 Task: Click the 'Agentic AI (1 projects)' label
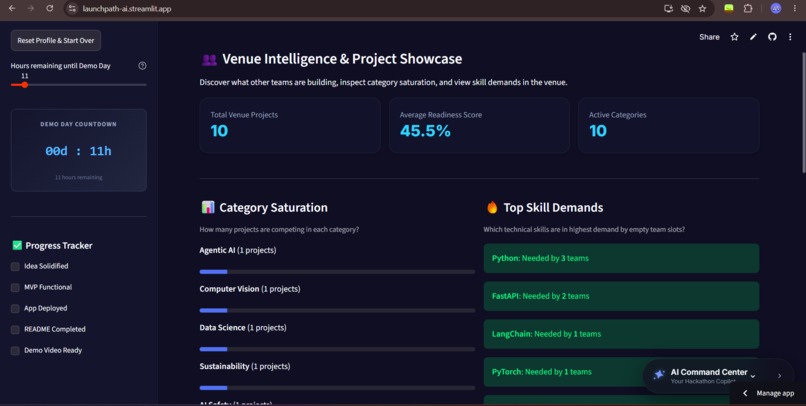point(237,250)
